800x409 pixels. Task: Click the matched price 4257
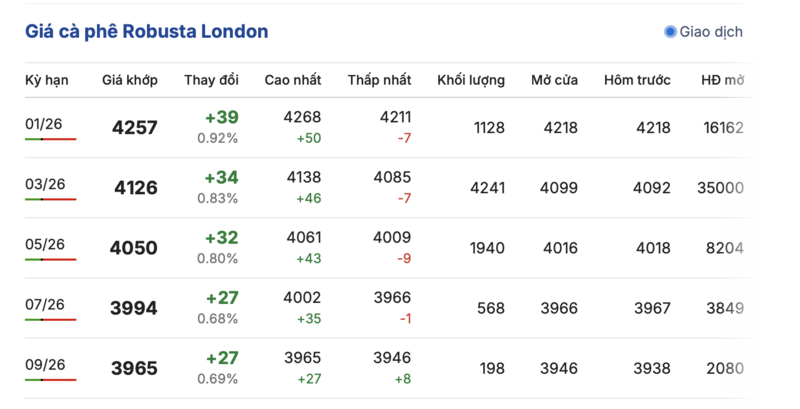pos(136,128)
